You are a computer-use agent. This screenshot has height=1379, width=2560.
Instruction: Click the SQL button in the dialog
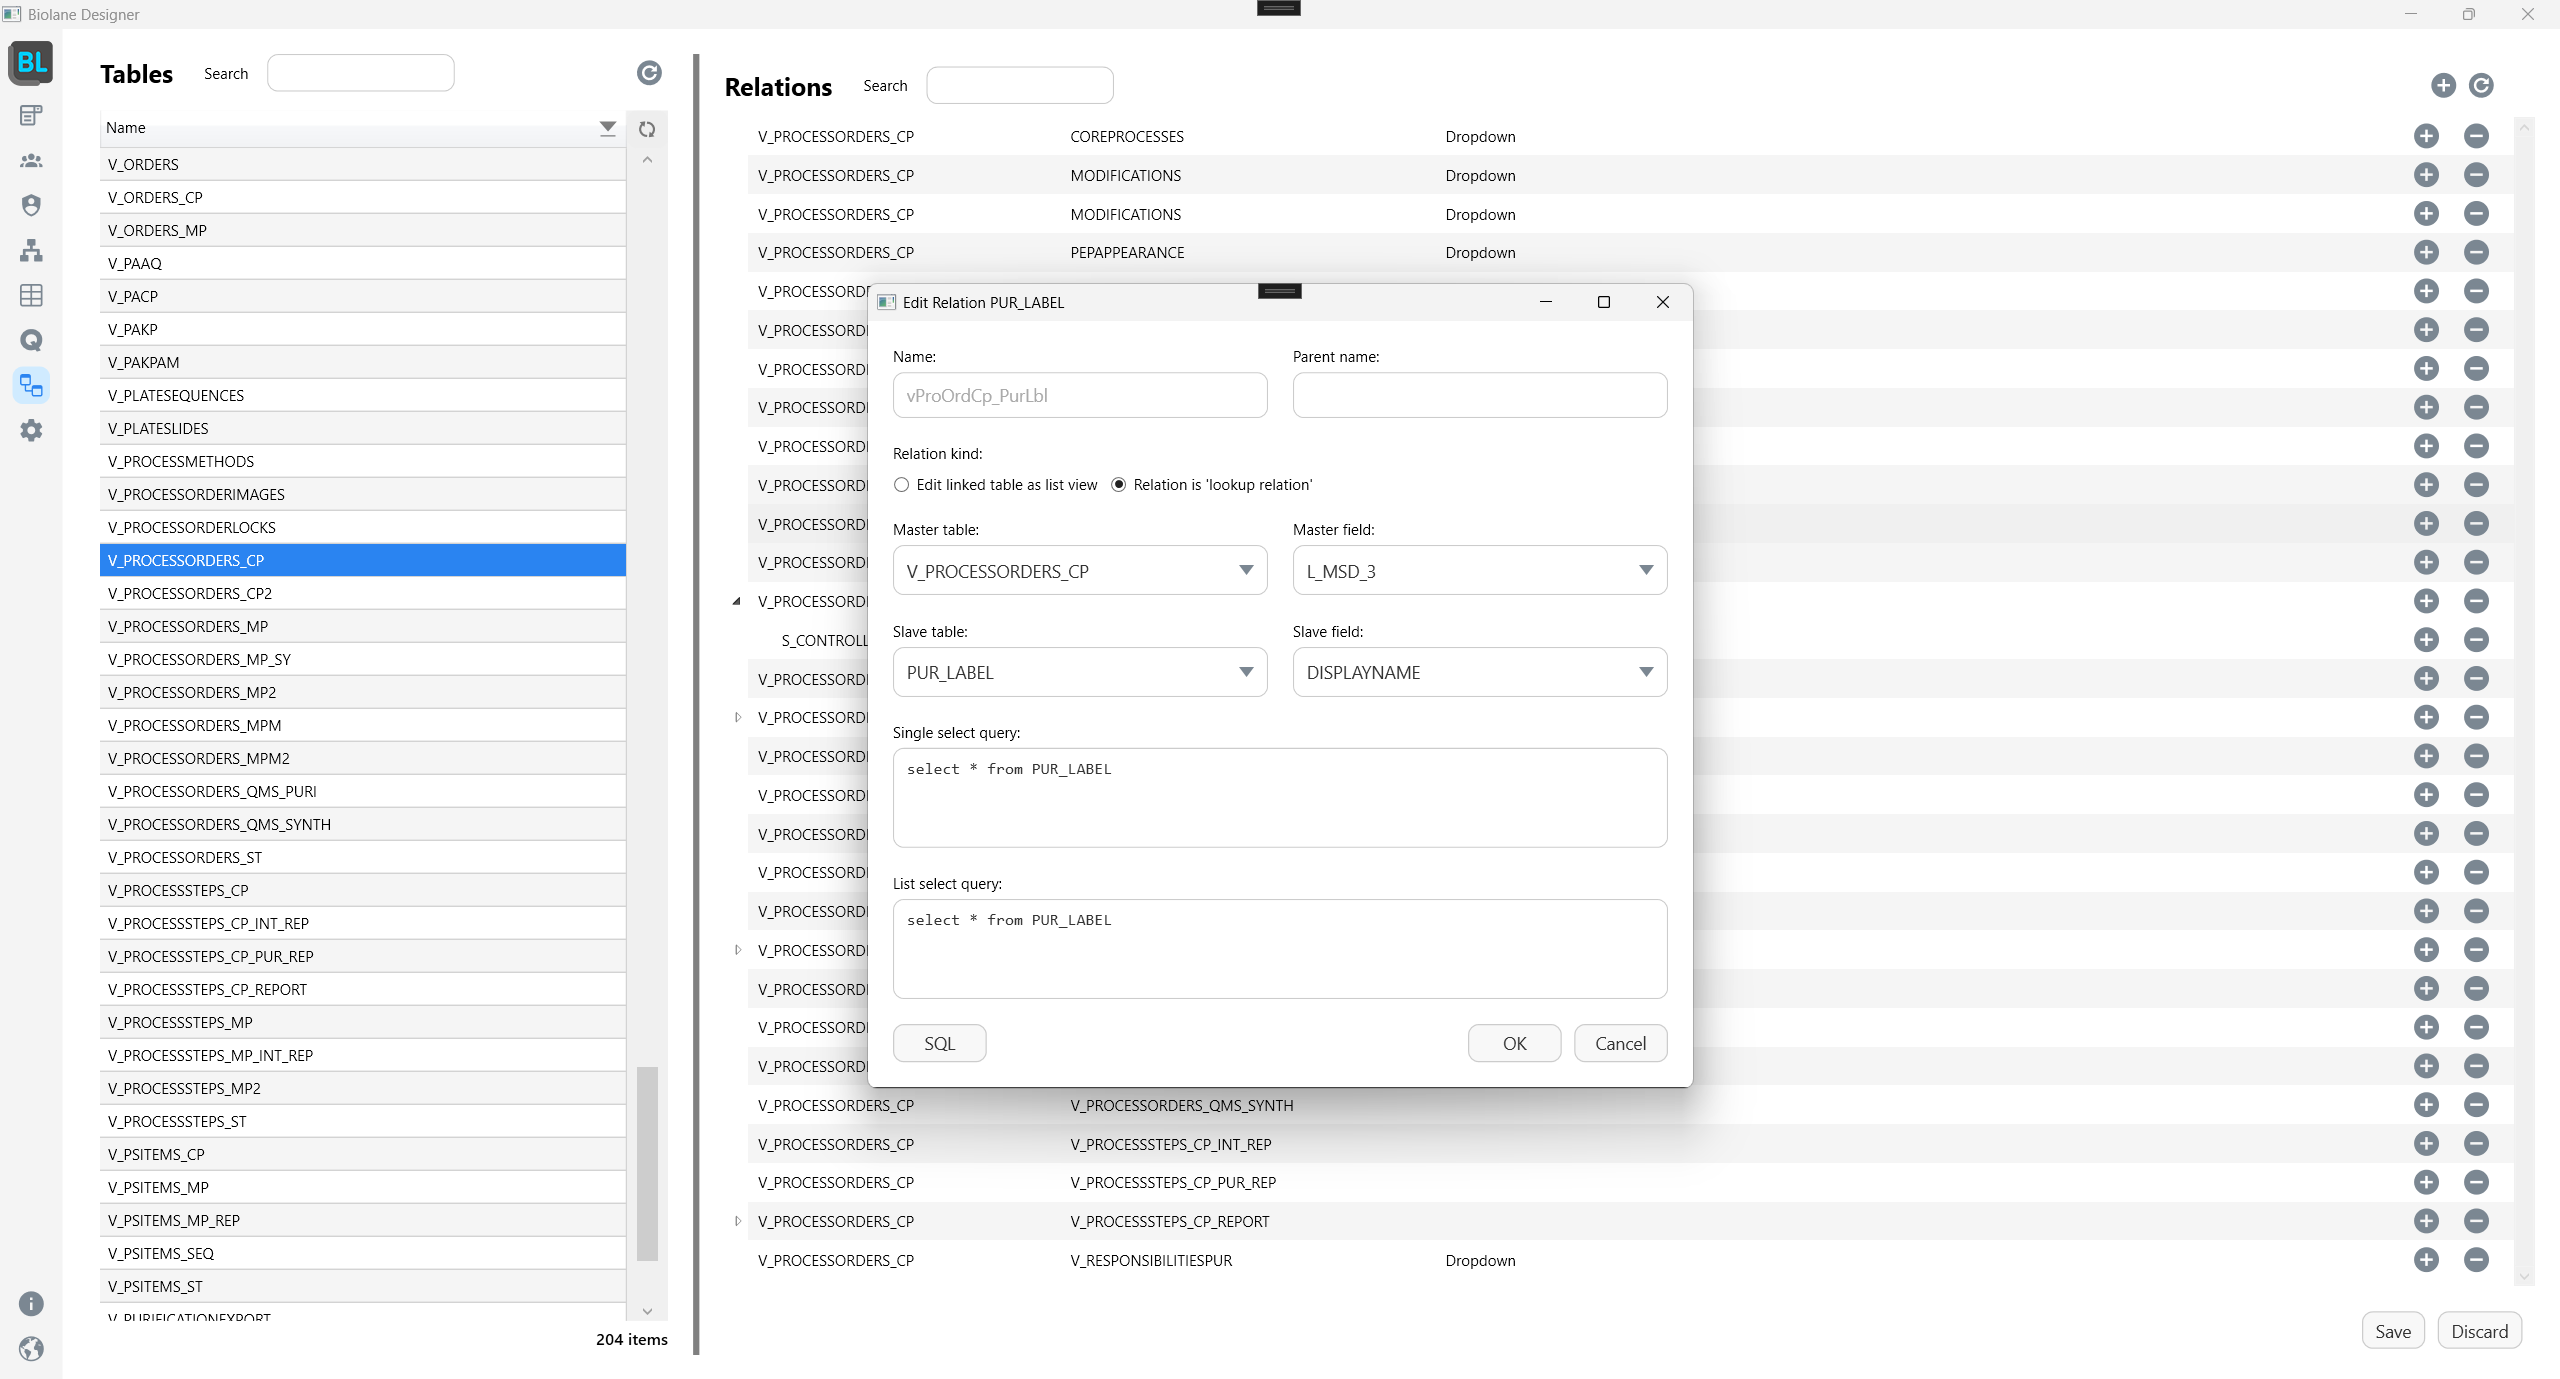[x=939, y=1043]
